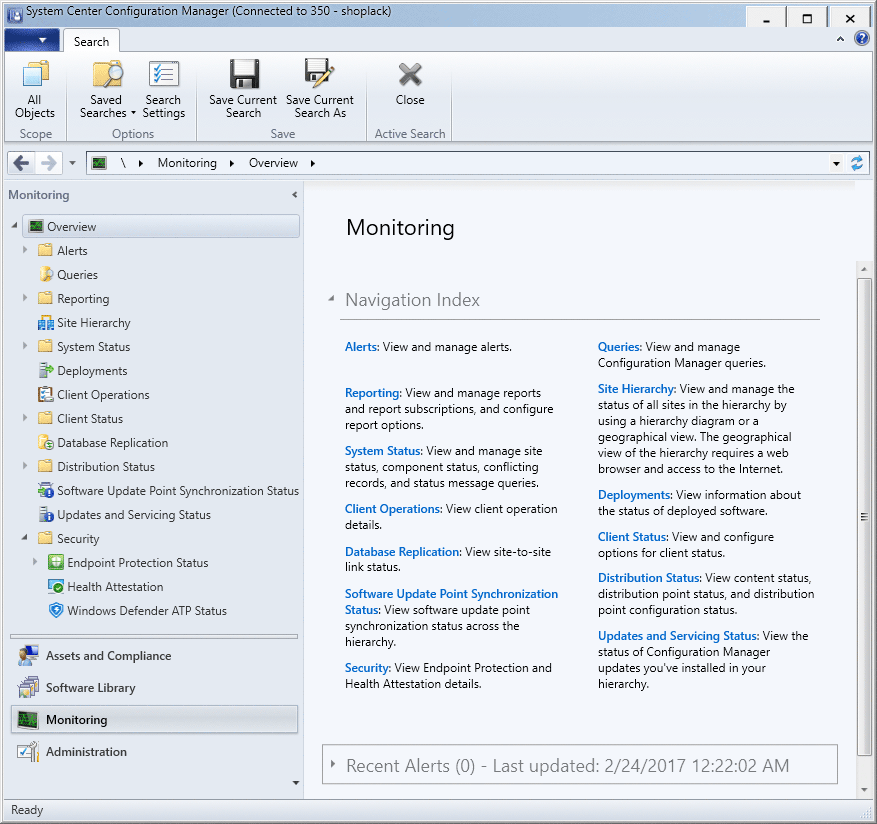Collapse the Navigation Index section

click(x=331, y=299)
